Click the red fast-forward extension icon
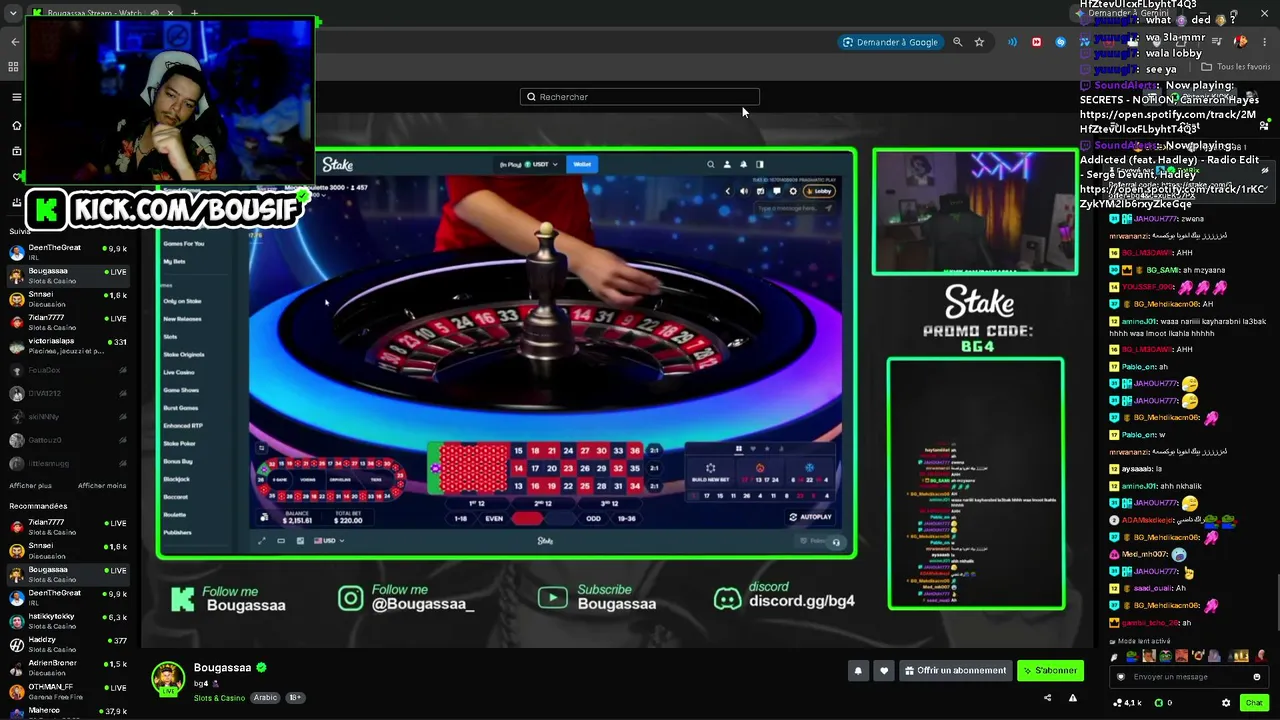Image resolution: width=1280 pixels, height=720 pixels. 1036,42
